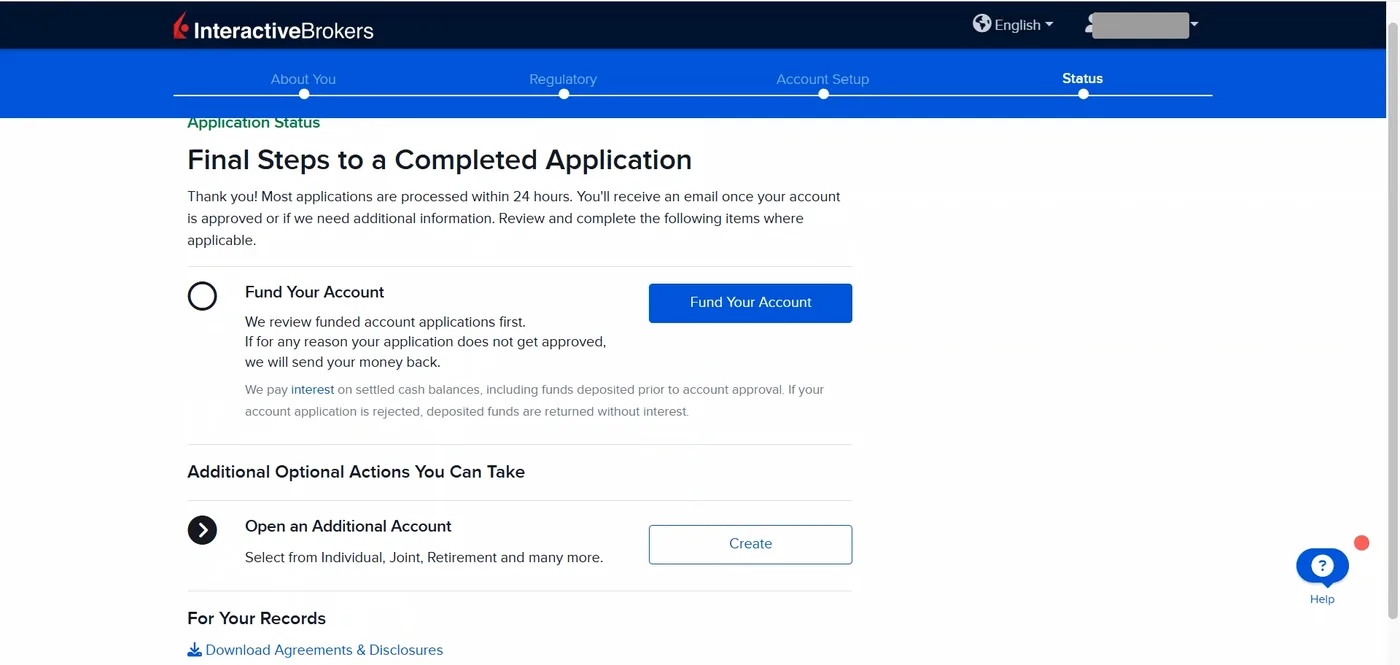Click the Status progress dot
The image size is (1400, 665).
(1083, 94)
